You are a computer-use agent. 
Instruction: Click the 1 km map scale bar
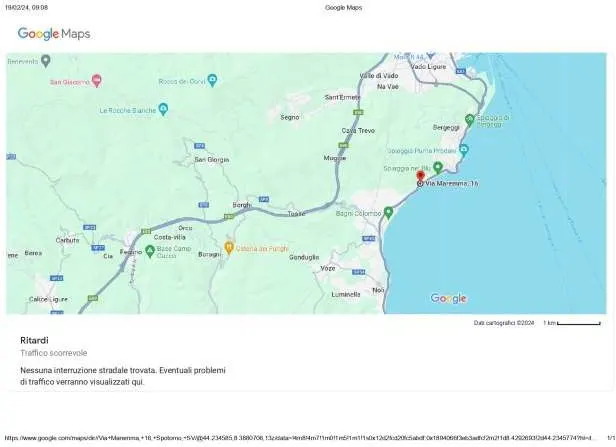(579, 323)
